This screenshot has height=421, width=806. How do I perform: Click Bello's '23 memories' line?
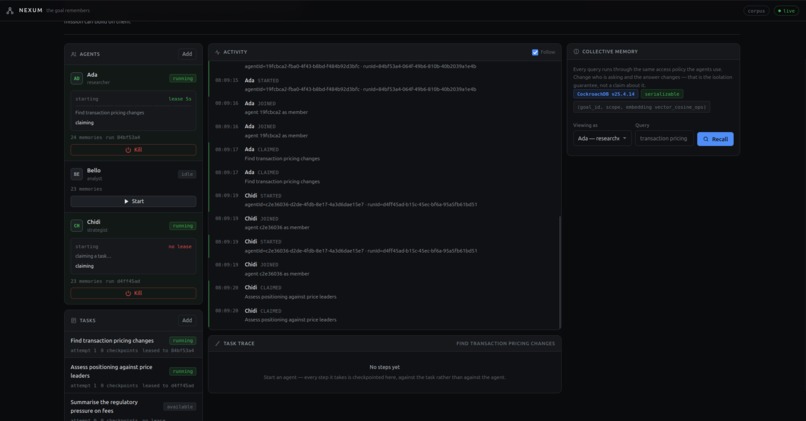(x=86, y=189)
